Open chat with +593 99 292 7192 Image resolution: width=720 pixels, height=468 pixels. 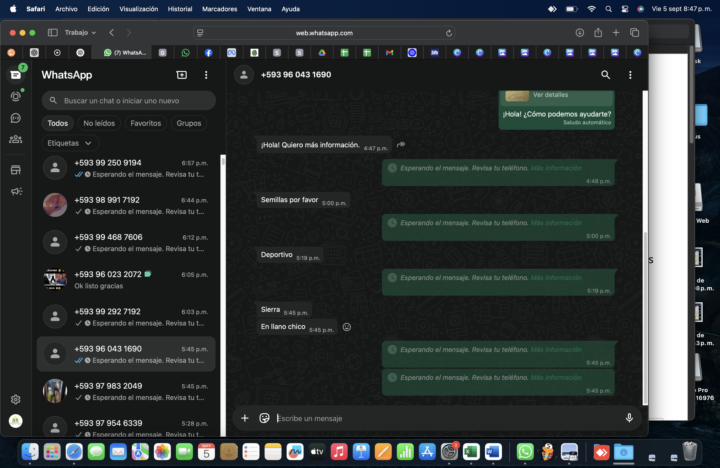pos(126,317)
